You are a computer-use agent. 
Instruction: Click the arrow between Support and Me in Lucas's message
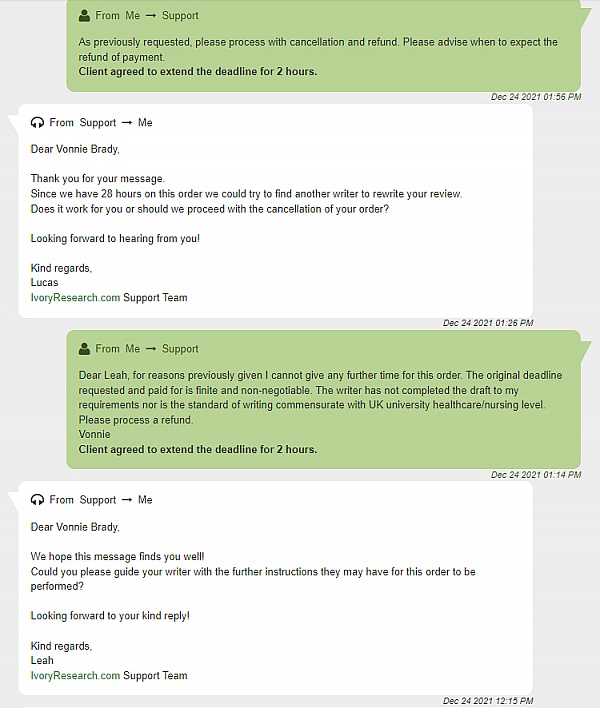(127, 123)
